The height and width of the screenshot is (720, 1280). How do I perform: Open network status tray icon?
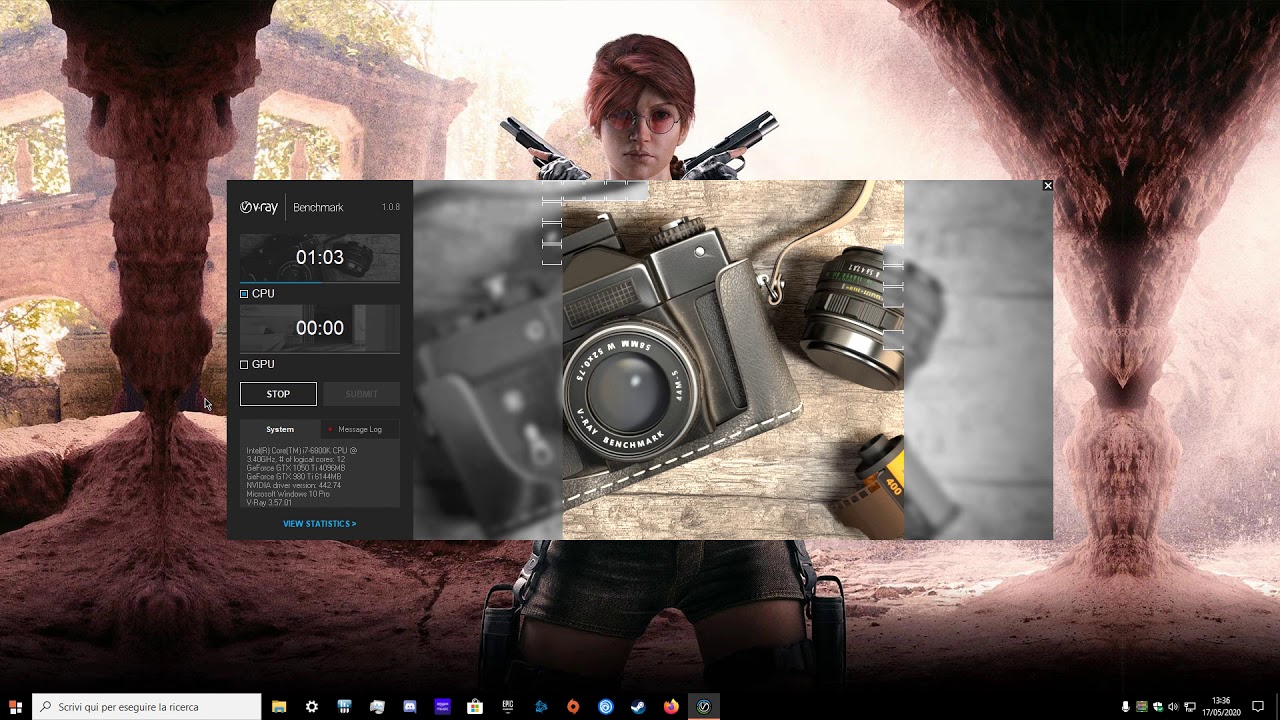[1190, 707]
